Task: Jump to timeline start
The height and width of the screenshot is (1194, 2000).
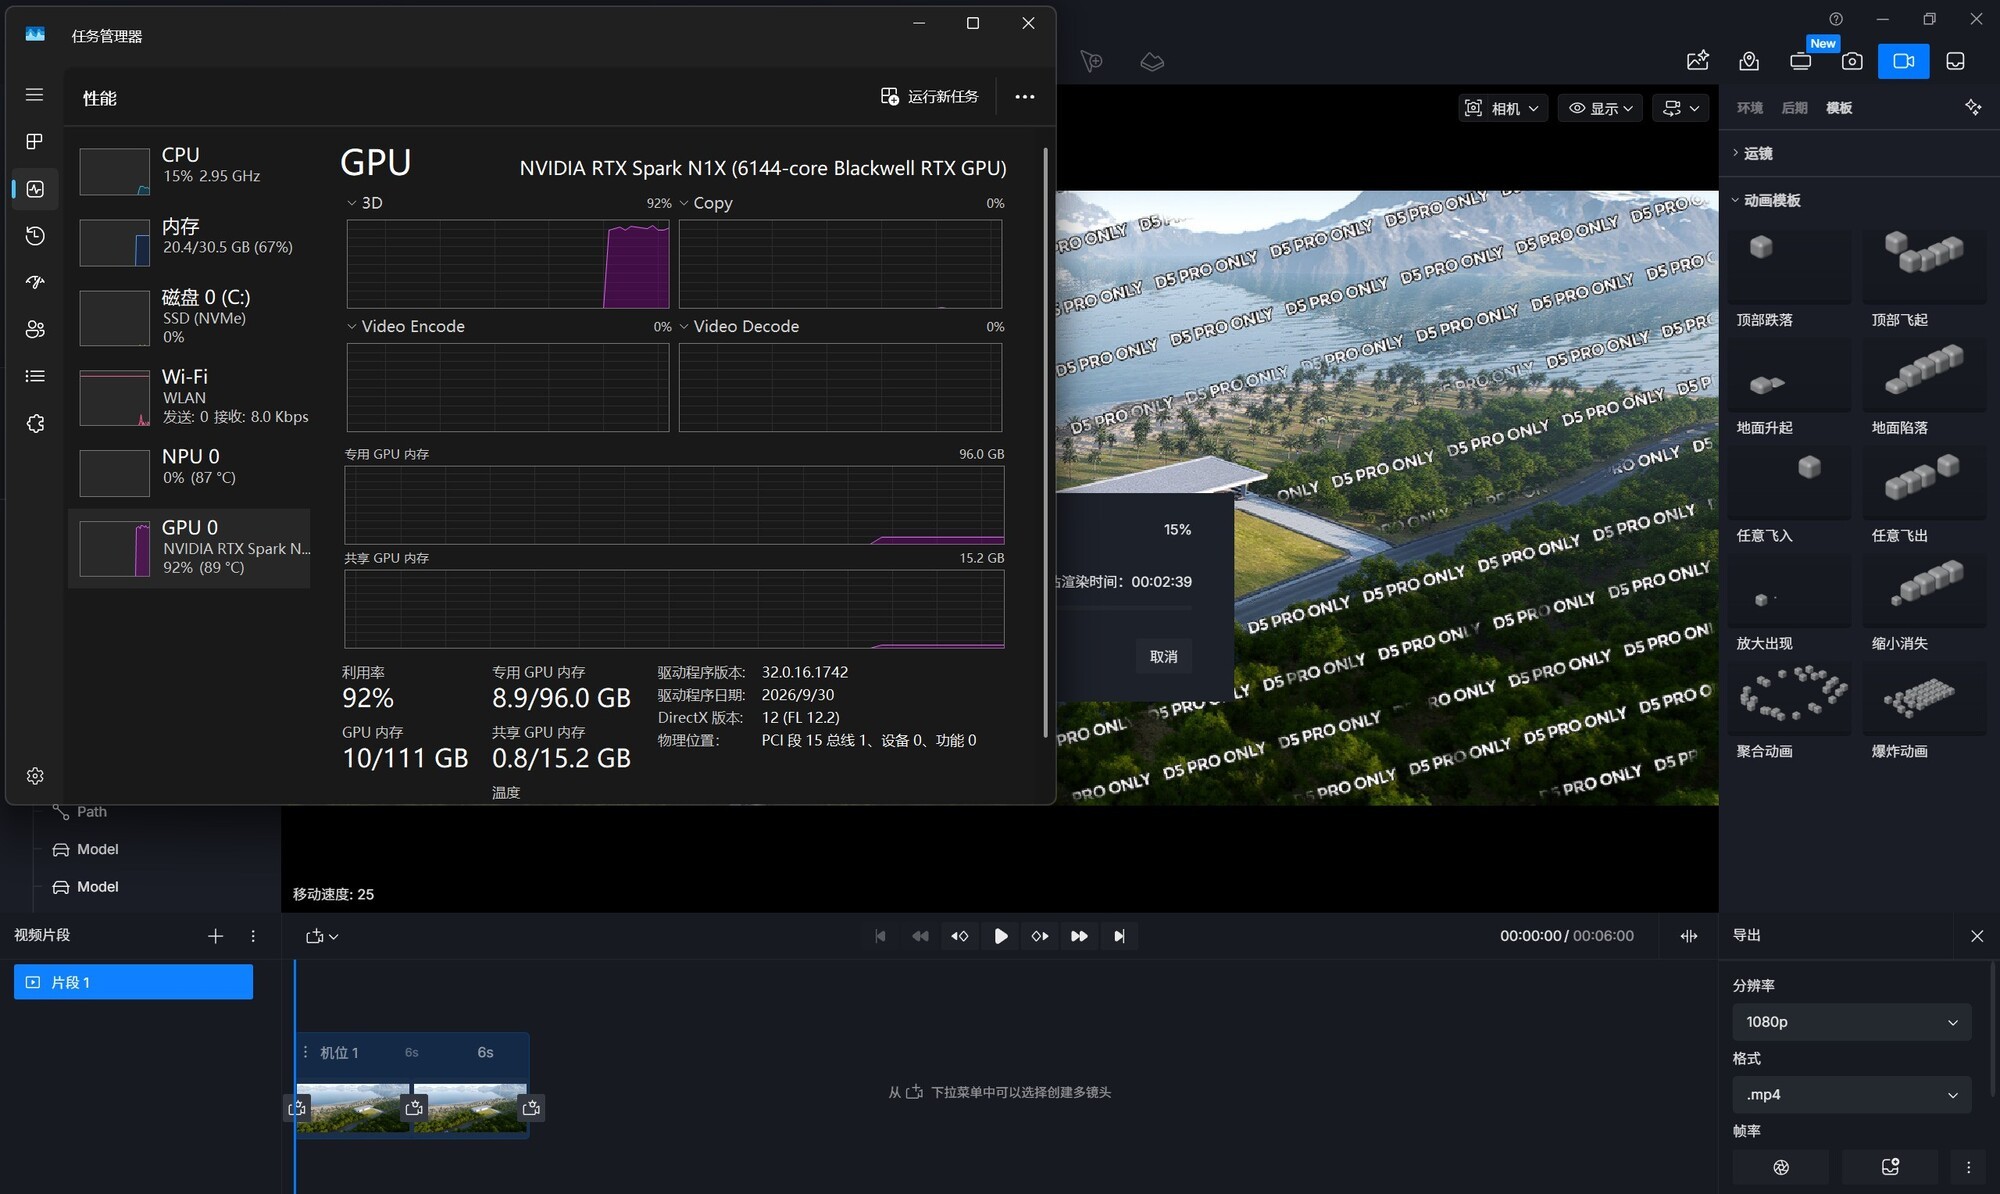Action: coord(880,936)
